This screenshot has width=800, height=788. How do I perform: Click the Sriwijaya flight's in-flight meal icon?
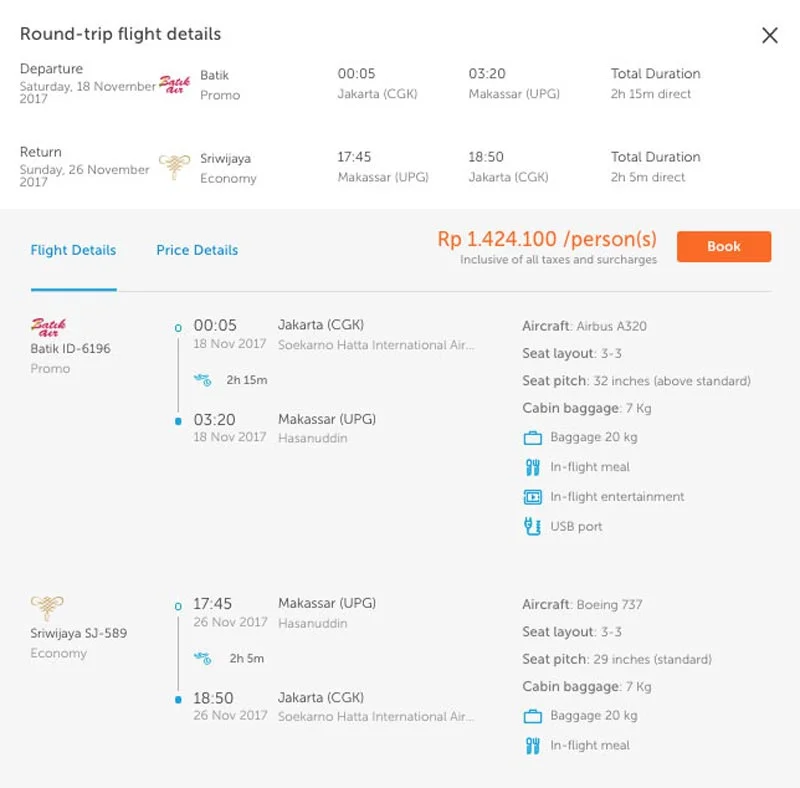(x=533, y=746)
